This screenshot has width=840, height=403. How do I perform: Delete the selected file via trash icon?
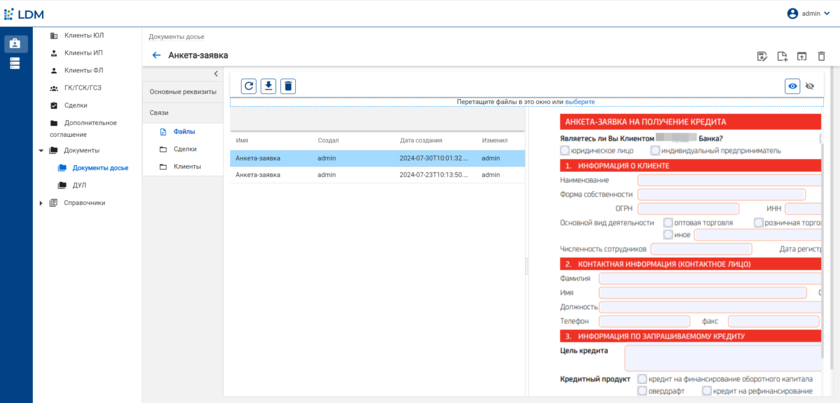(x=288, y=87)
